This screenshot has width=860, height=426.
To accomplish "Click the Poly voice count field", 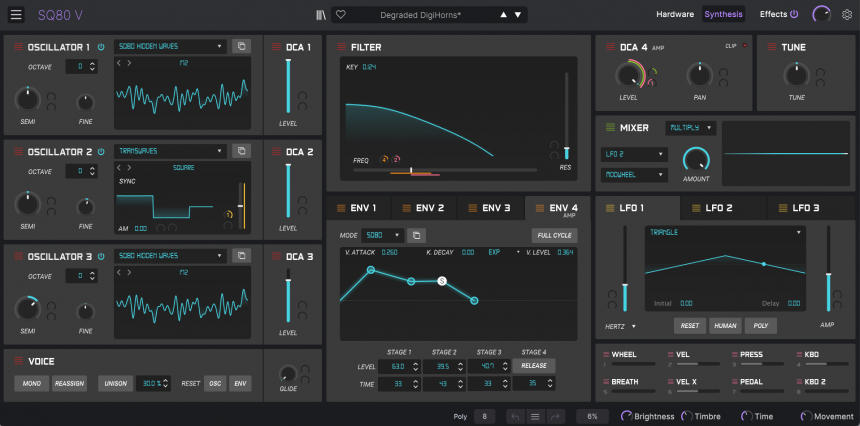I will 484,417.
